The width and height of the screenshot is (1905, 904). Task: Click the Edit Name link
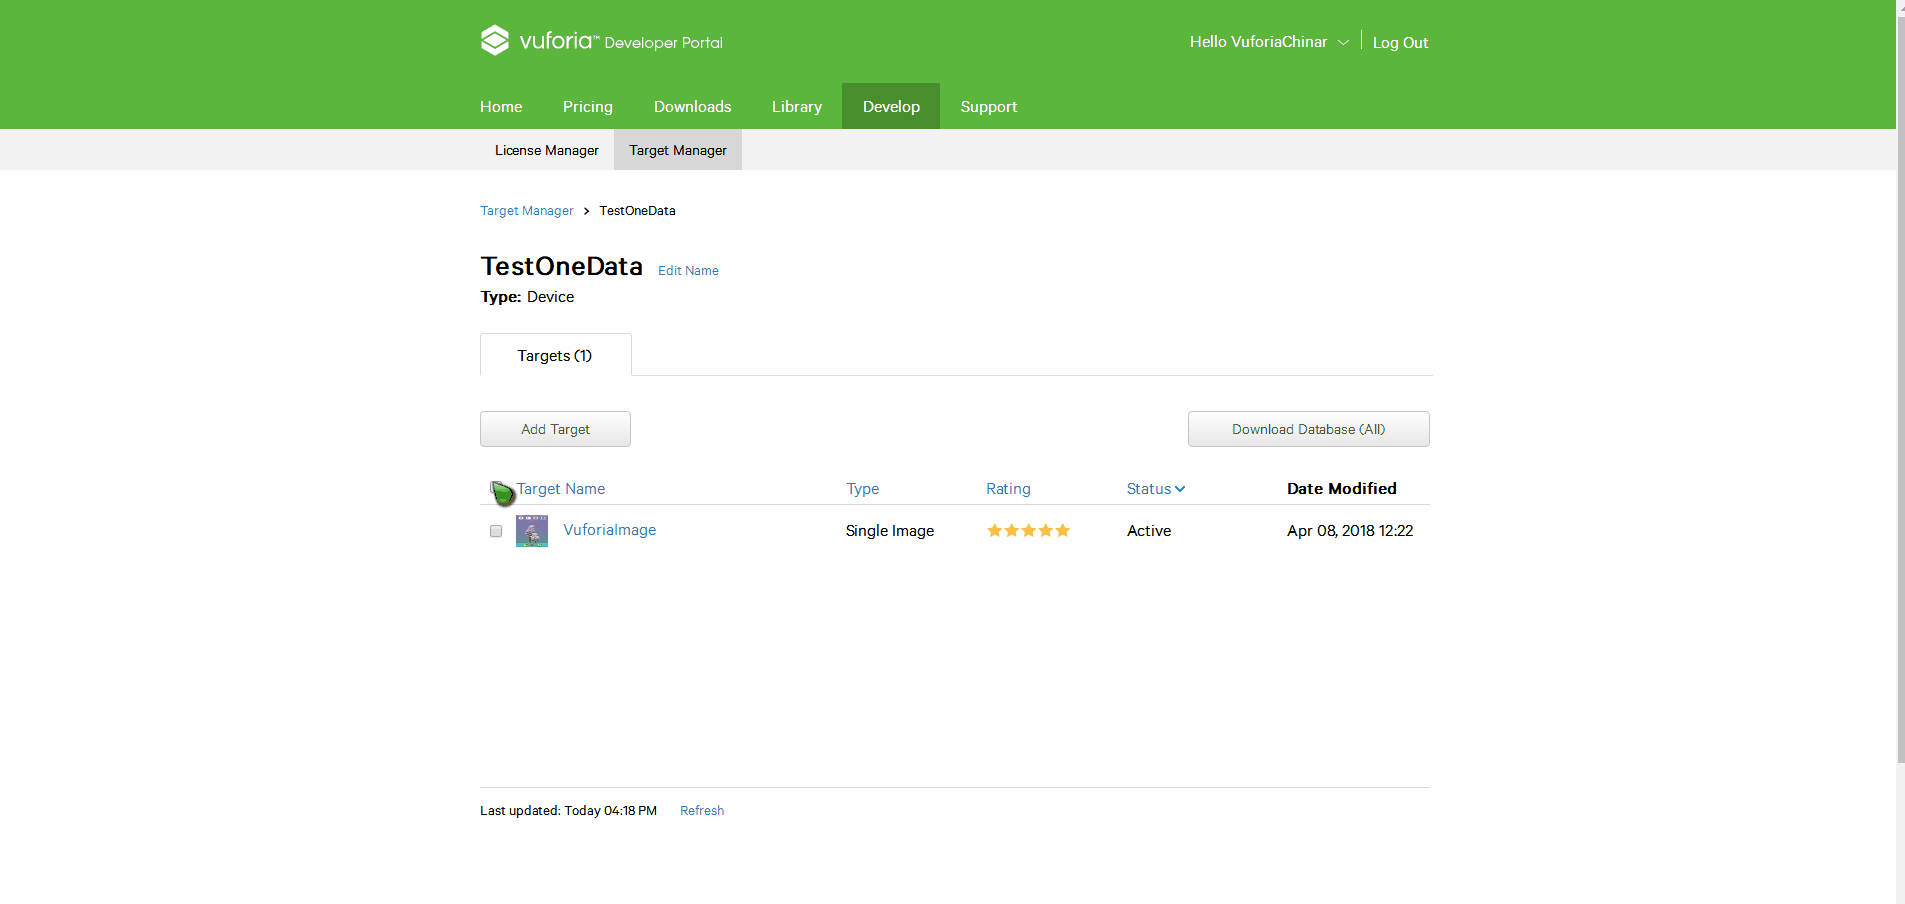(x=688, y=271)
